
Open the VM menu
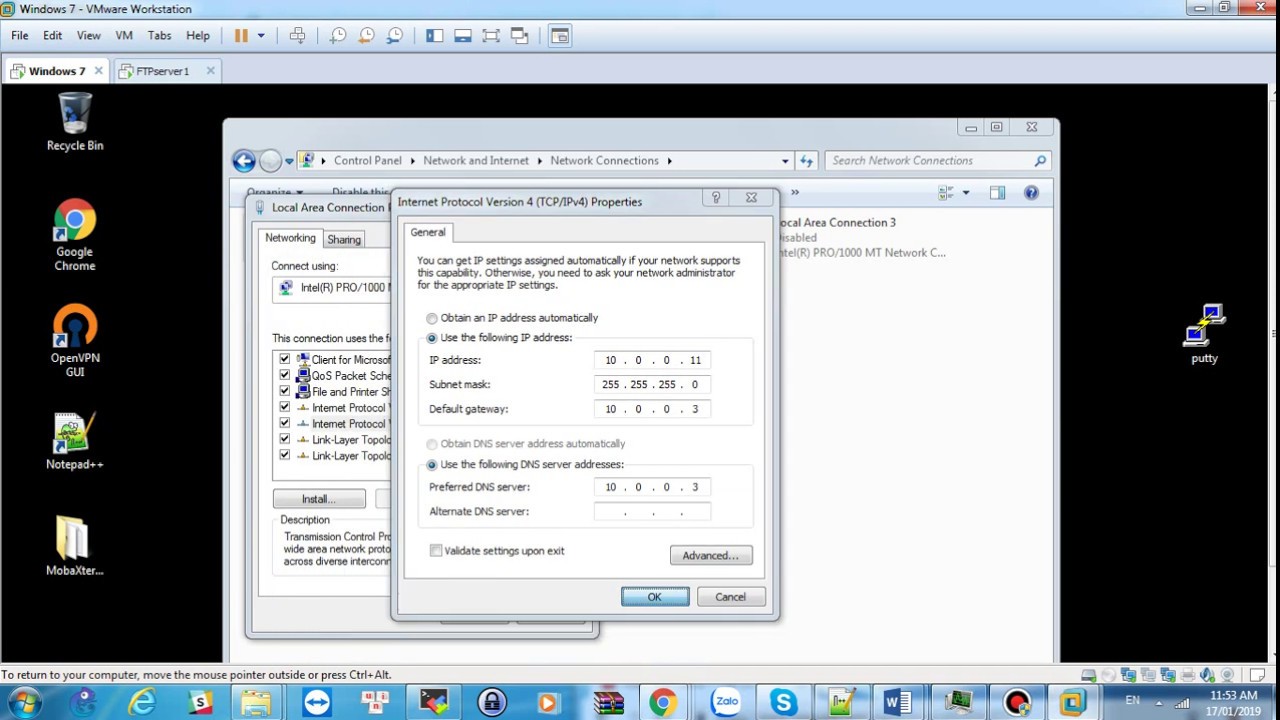(x=124, y=35)
